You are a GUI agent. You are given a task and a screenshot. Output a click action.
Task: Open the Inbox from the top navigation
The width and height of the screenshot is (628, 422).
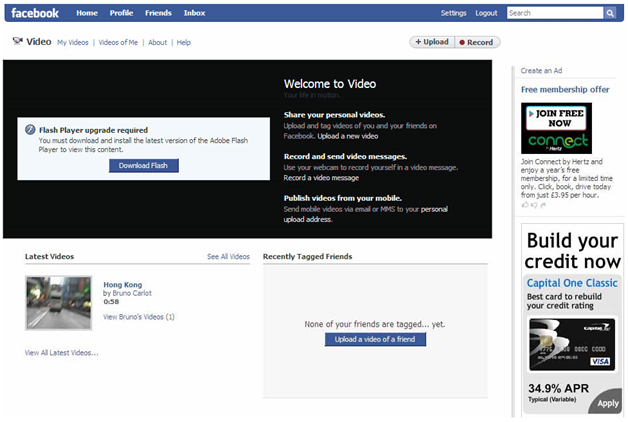(x=194, y=13)
